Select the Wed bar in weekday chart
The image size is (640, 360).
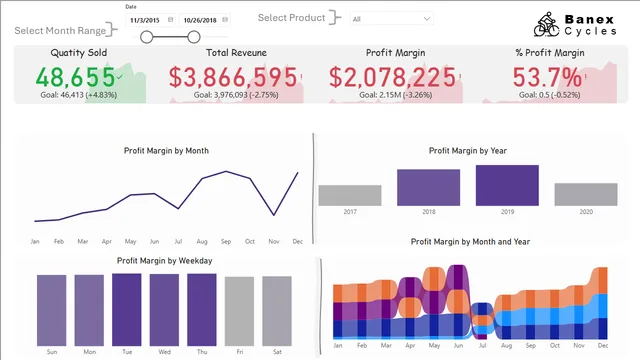[164, 310]
